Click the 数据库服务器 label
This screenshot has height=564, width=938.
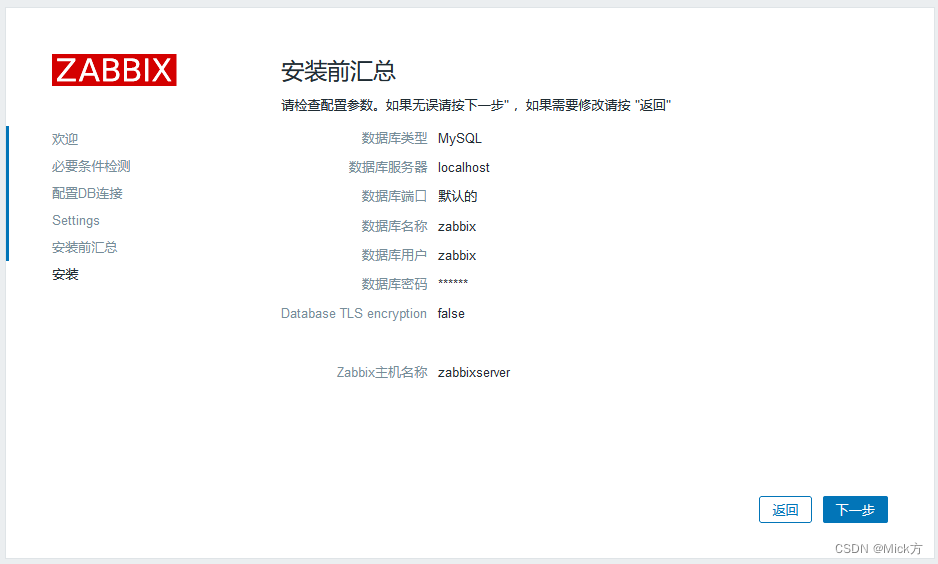(388, 167)
